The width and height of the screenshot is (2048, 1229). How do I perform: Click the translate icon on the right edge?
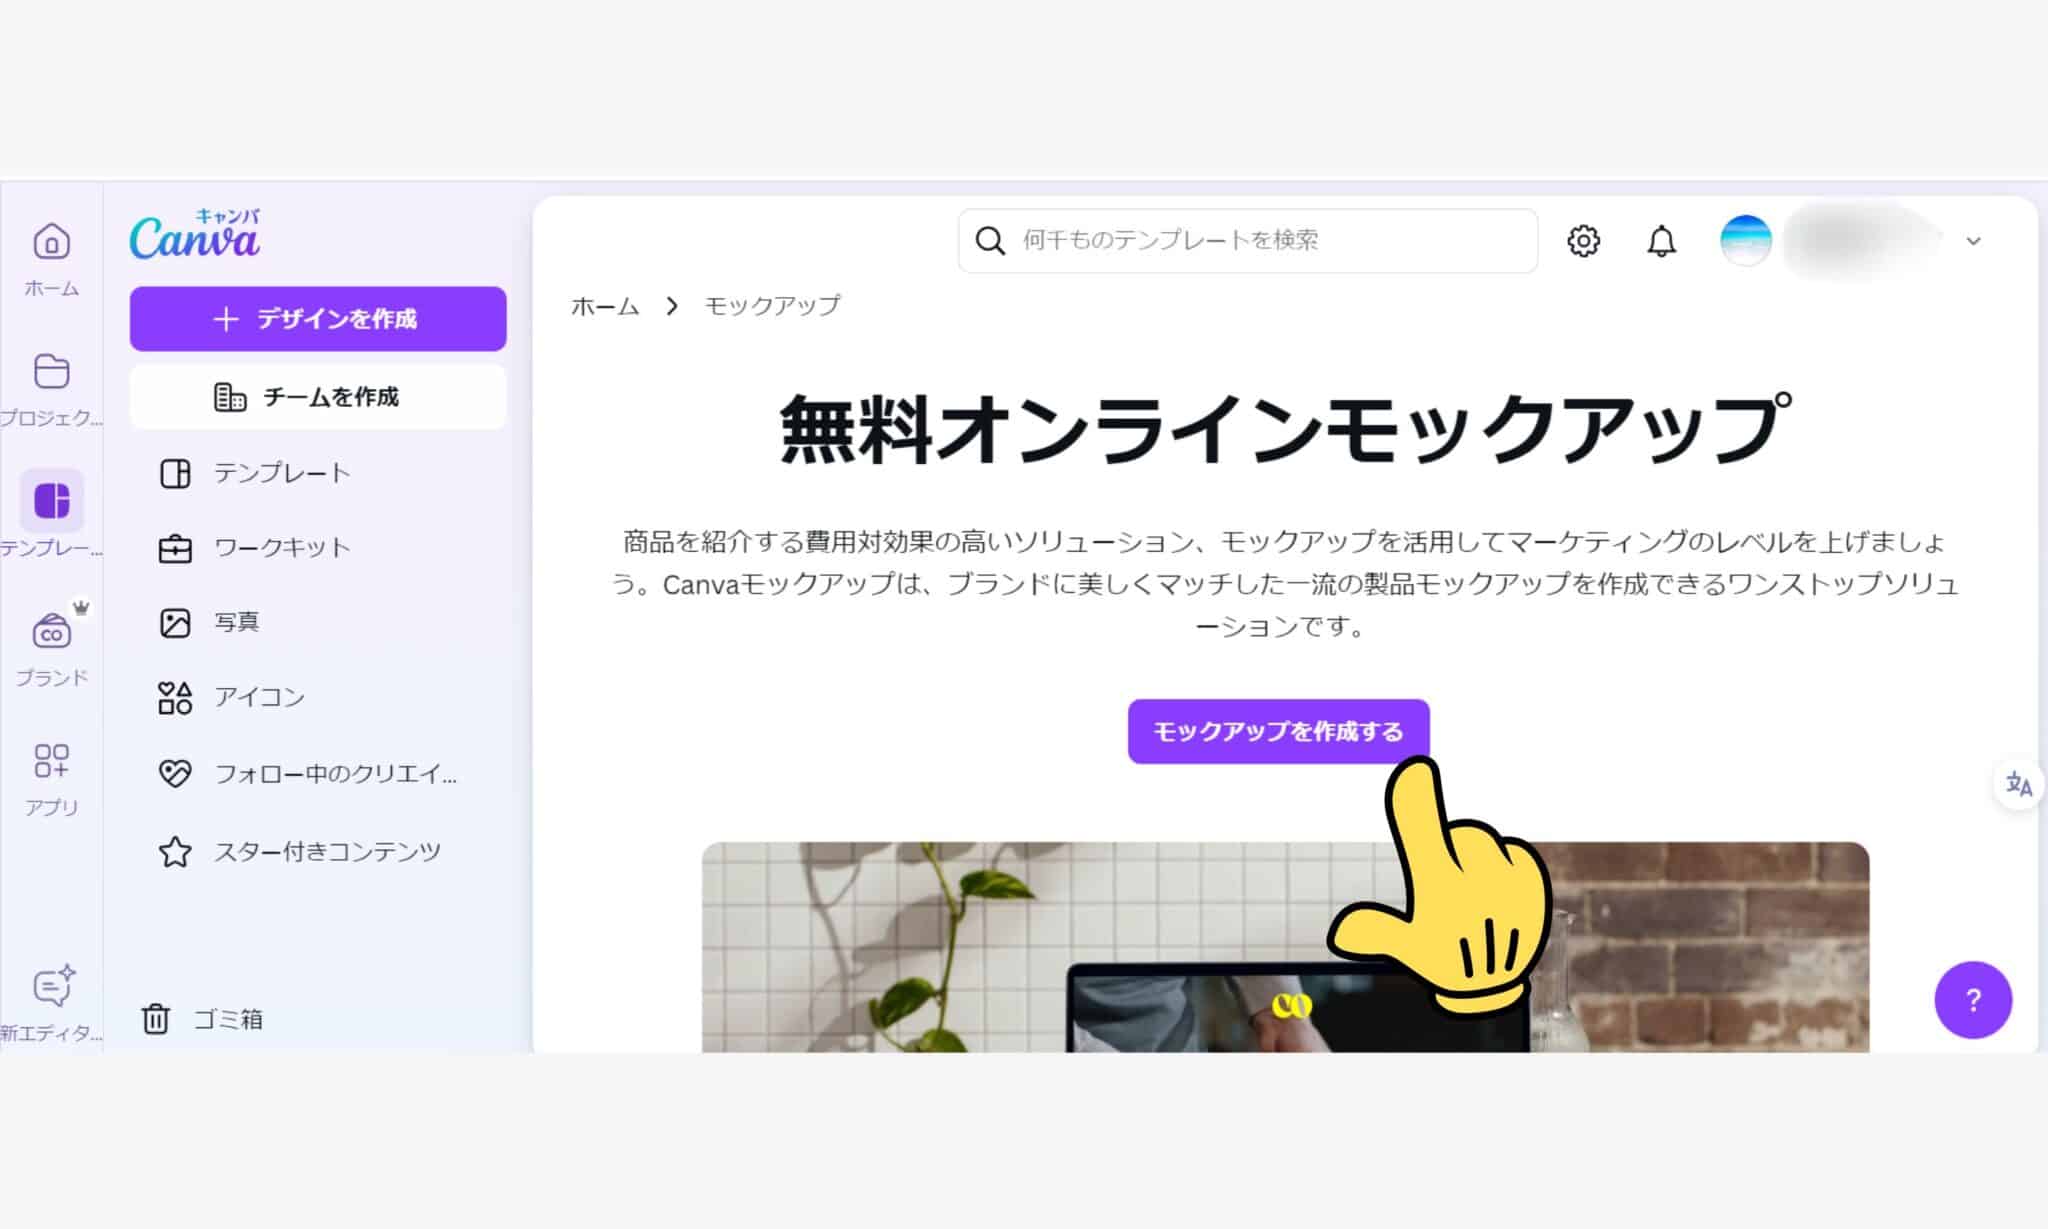[x=2018, y=784]
